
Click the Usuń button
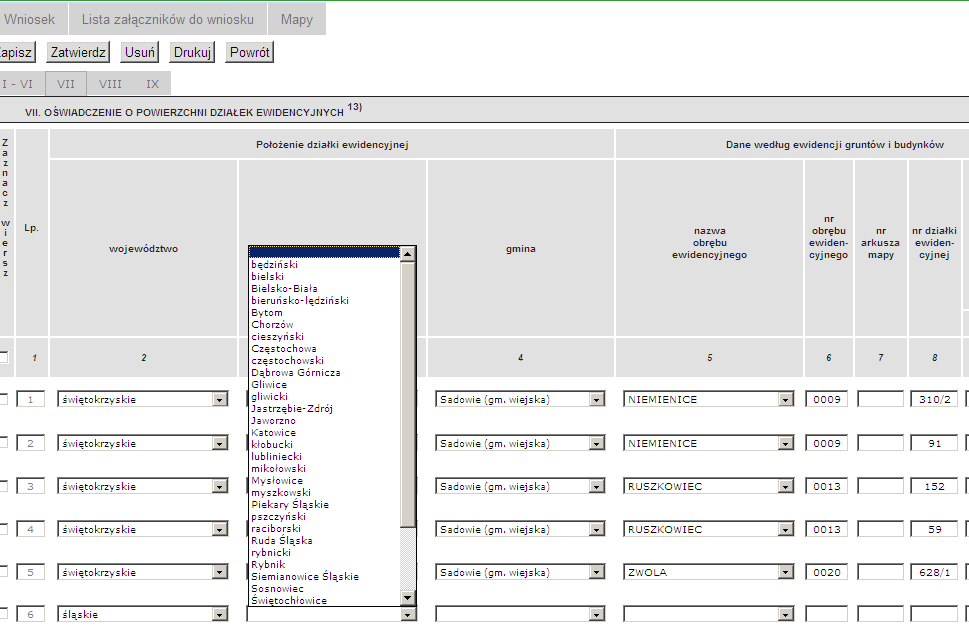click(140, 53)
